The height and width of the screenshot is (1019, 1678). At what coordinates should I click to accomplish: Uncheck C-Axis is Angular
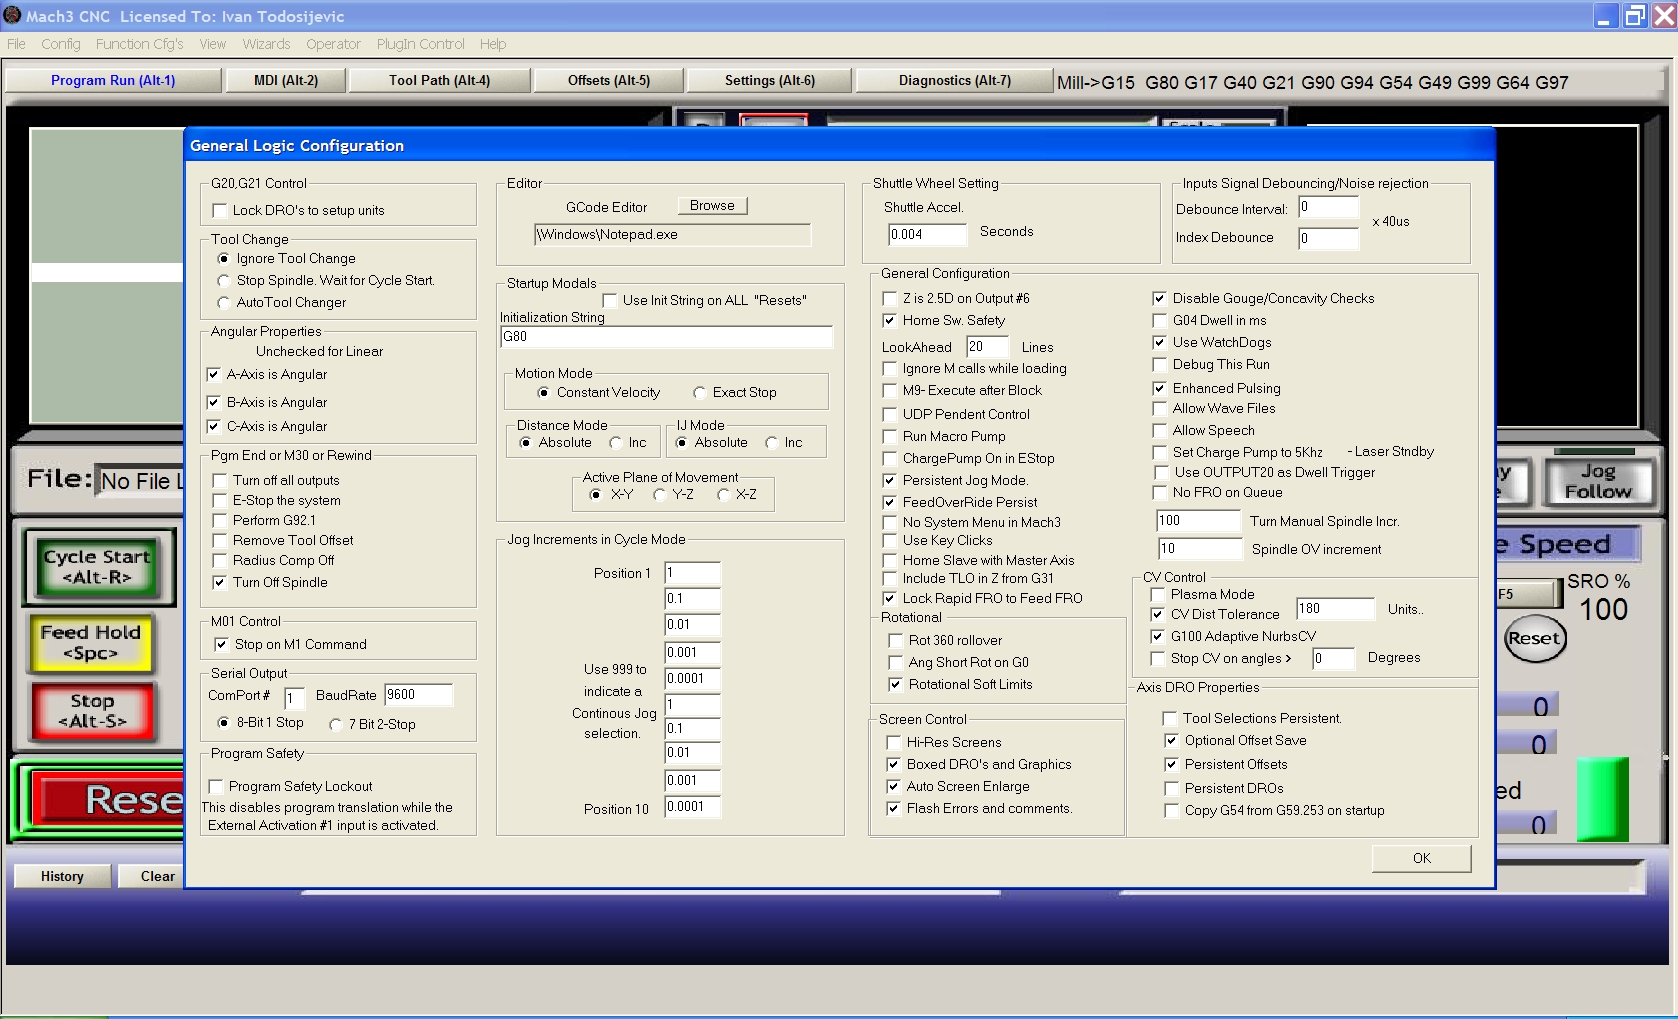[x=214, y=427]
